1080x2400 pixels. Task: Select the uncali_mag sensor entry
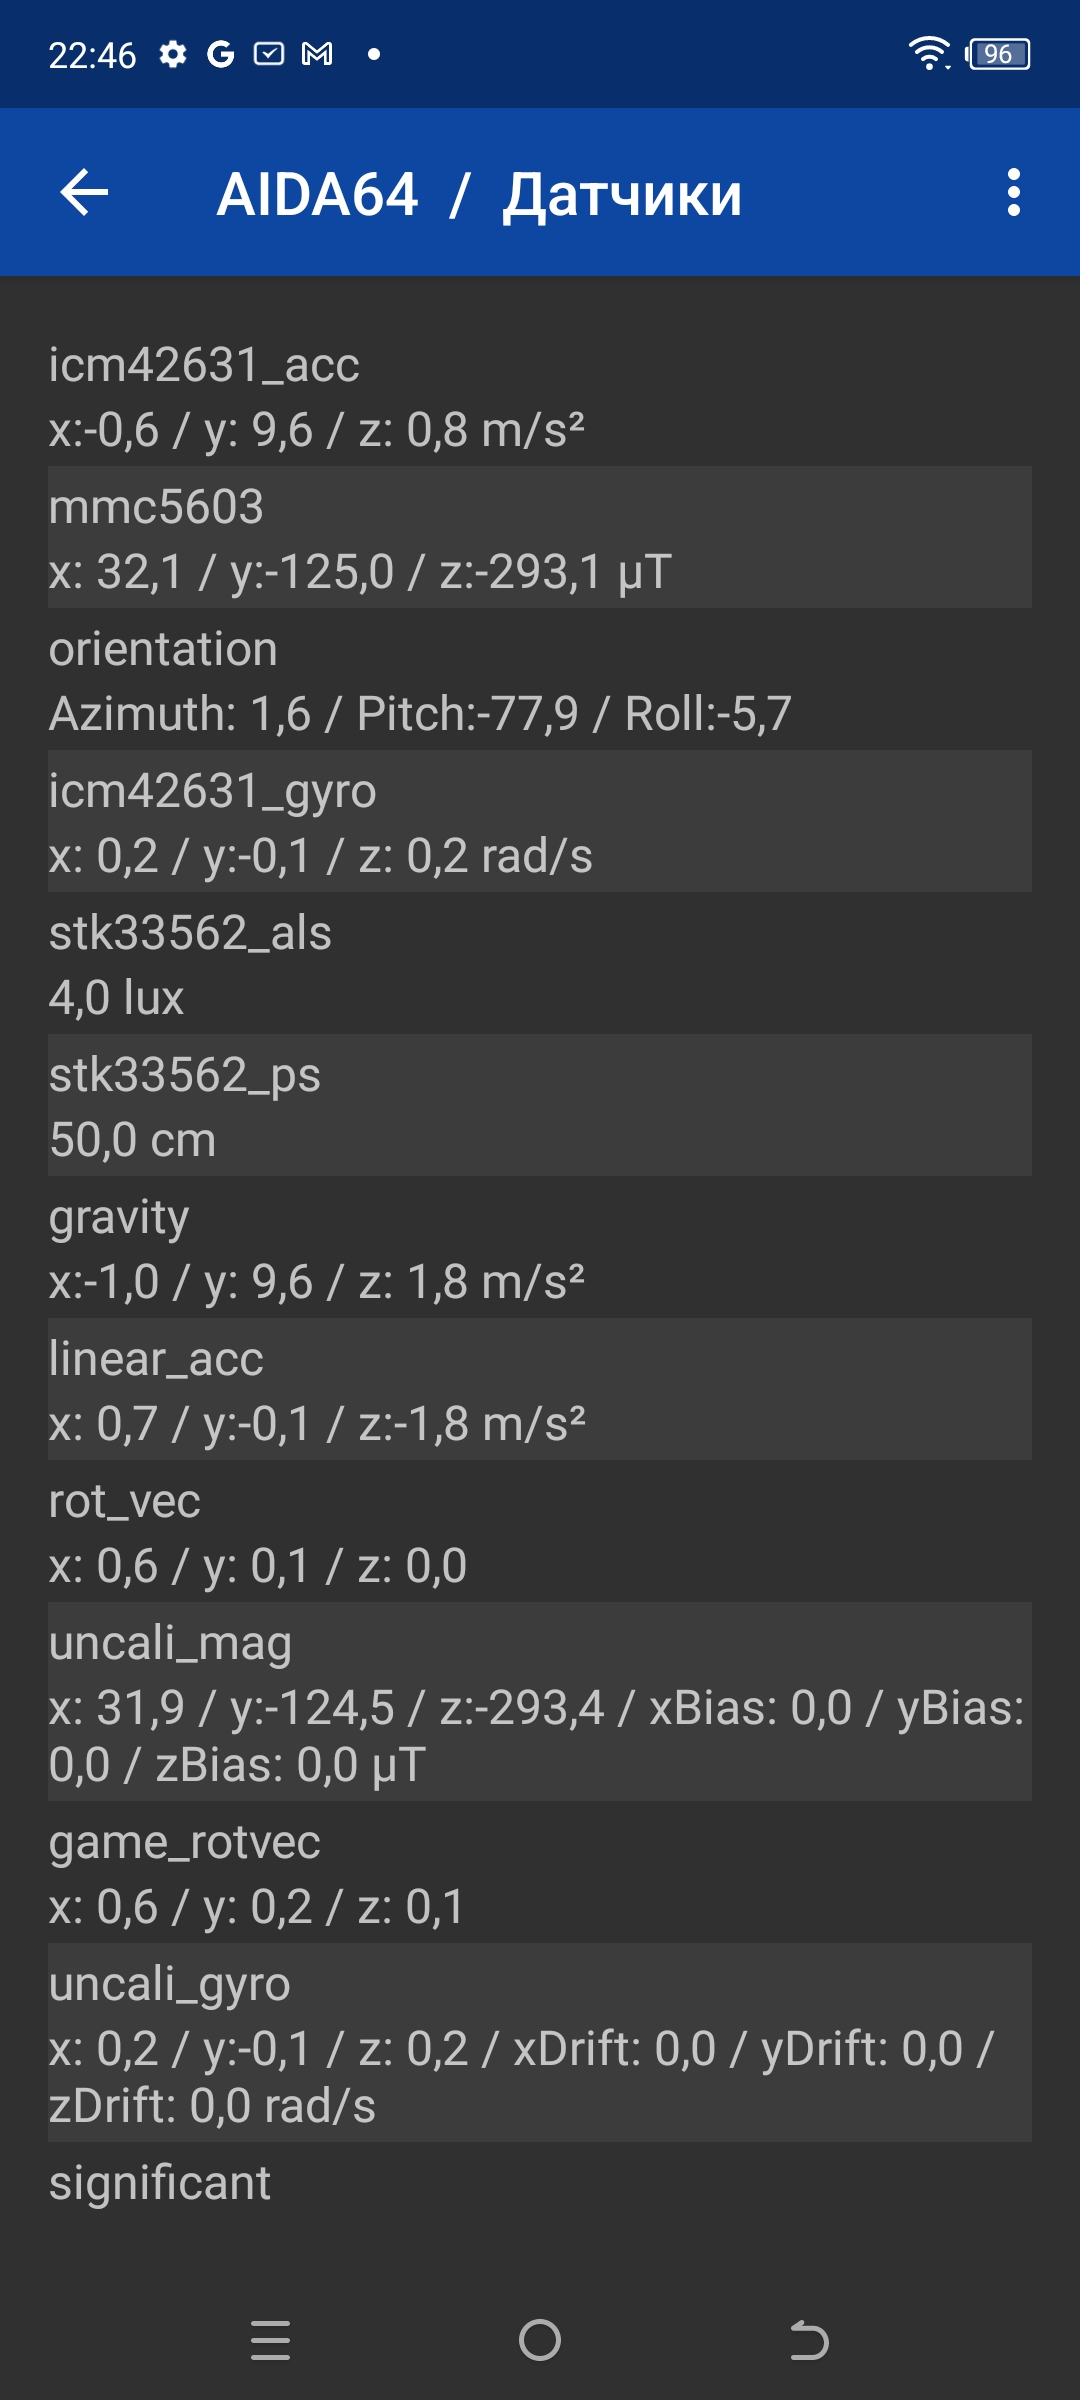coord(540,1702)
